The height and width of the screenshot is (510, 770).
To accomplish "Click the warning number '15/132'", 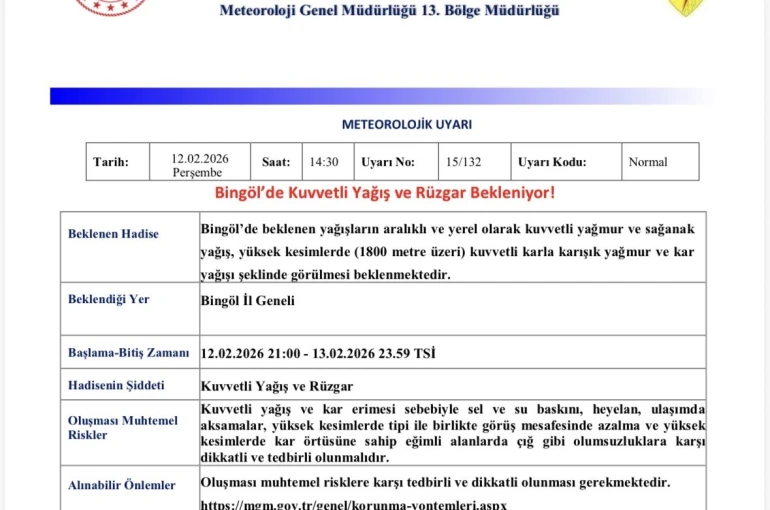I will tap(464, 162).
